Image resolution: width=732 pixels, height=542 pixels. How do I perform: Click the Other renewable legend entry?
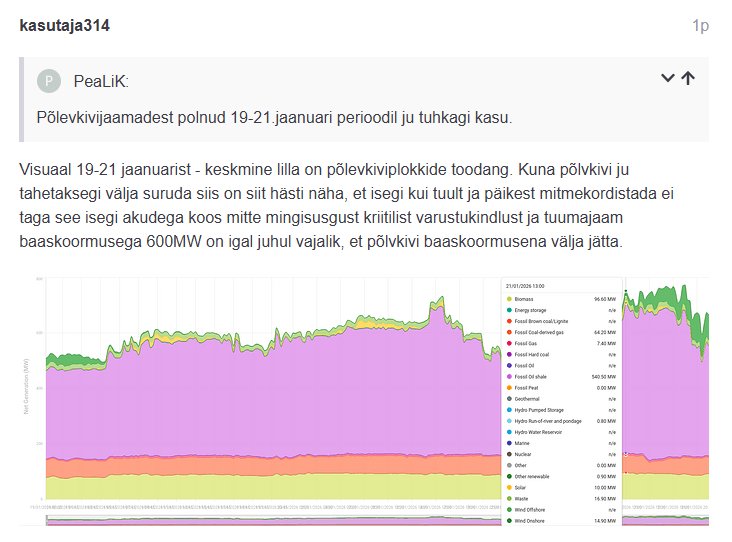[x=534, y=476]
